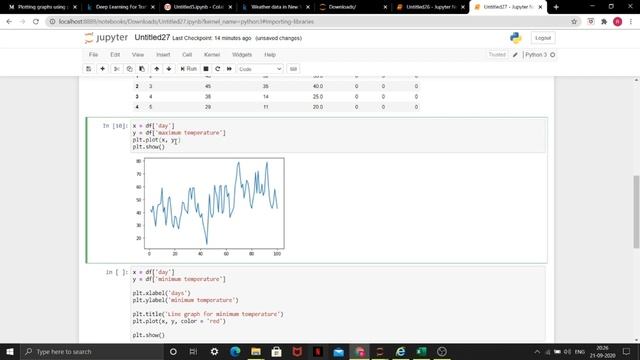This screenshot has height=360, width=640.
Task: Switch to the Plotting graphs browser tab
Action: [x=42, y=7]
